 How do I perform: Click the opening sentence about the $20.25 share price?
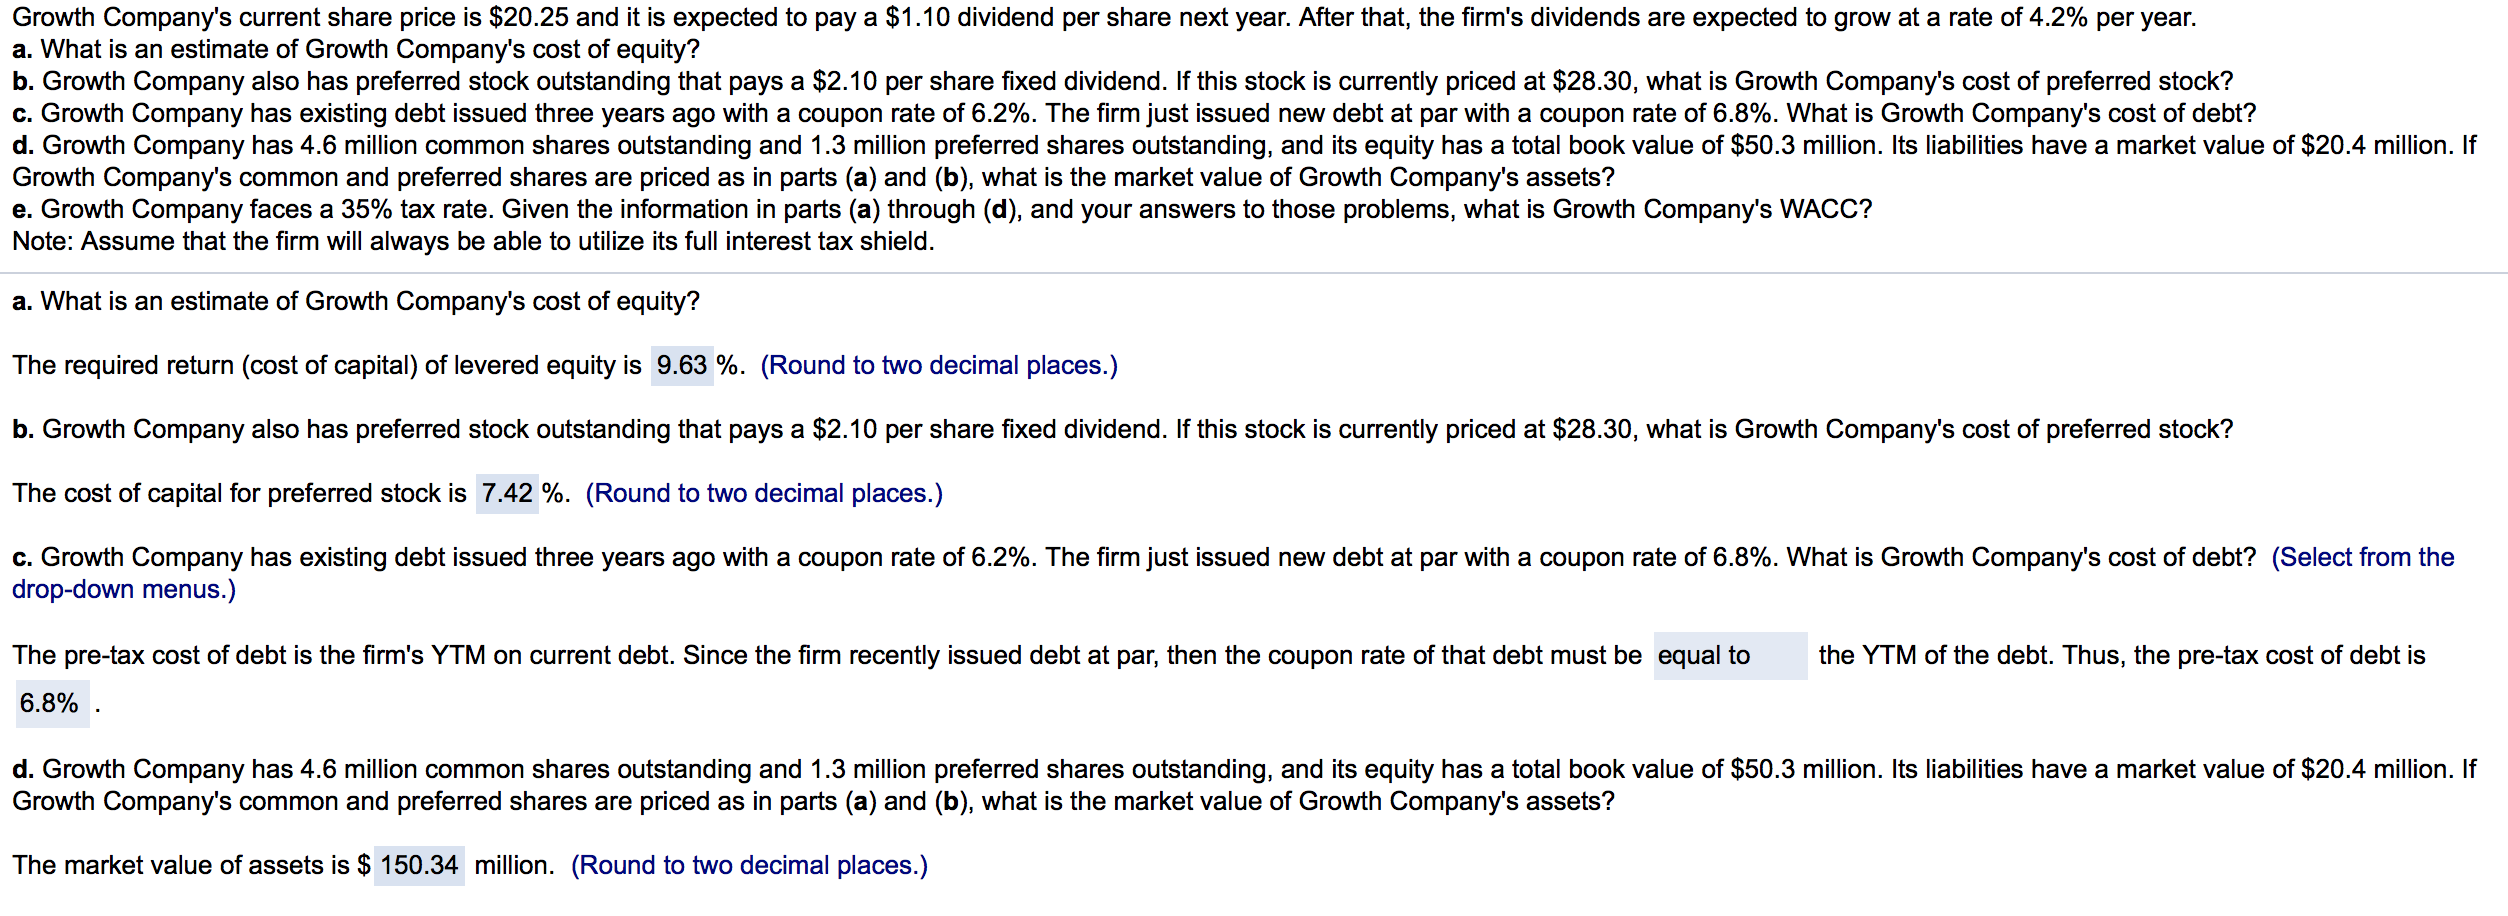point(1104,18)
